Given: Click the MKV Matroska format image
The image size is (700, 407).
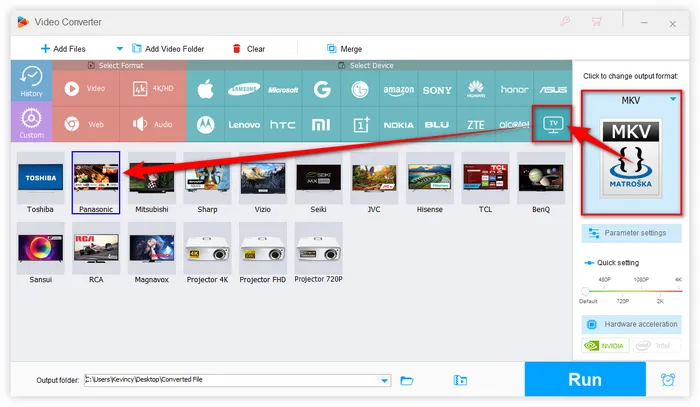Looking at the screenshot, I should click(631, 158).
